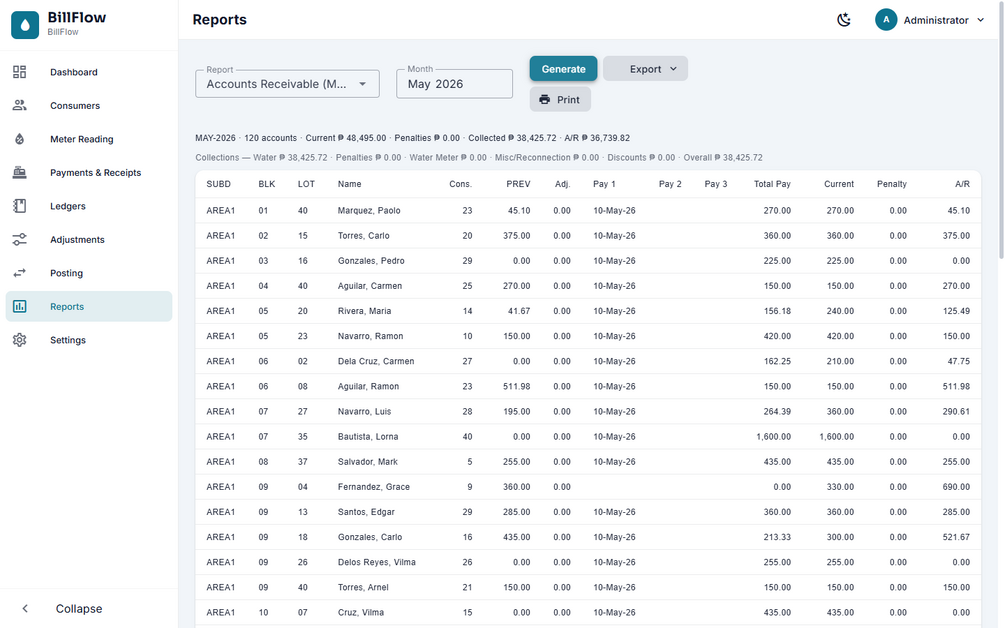
Task: Click the Name column header
Action: pyautogui.click(x=349, y=184)
